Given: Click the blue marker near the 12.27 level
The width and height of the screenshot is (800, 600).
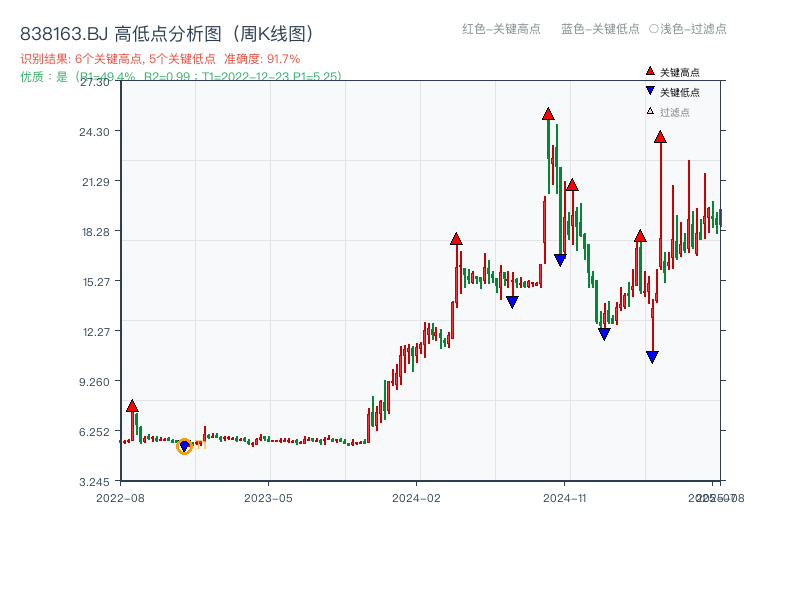Looking at the screenshot, I should pyautogui.click(x=603, y=332).
